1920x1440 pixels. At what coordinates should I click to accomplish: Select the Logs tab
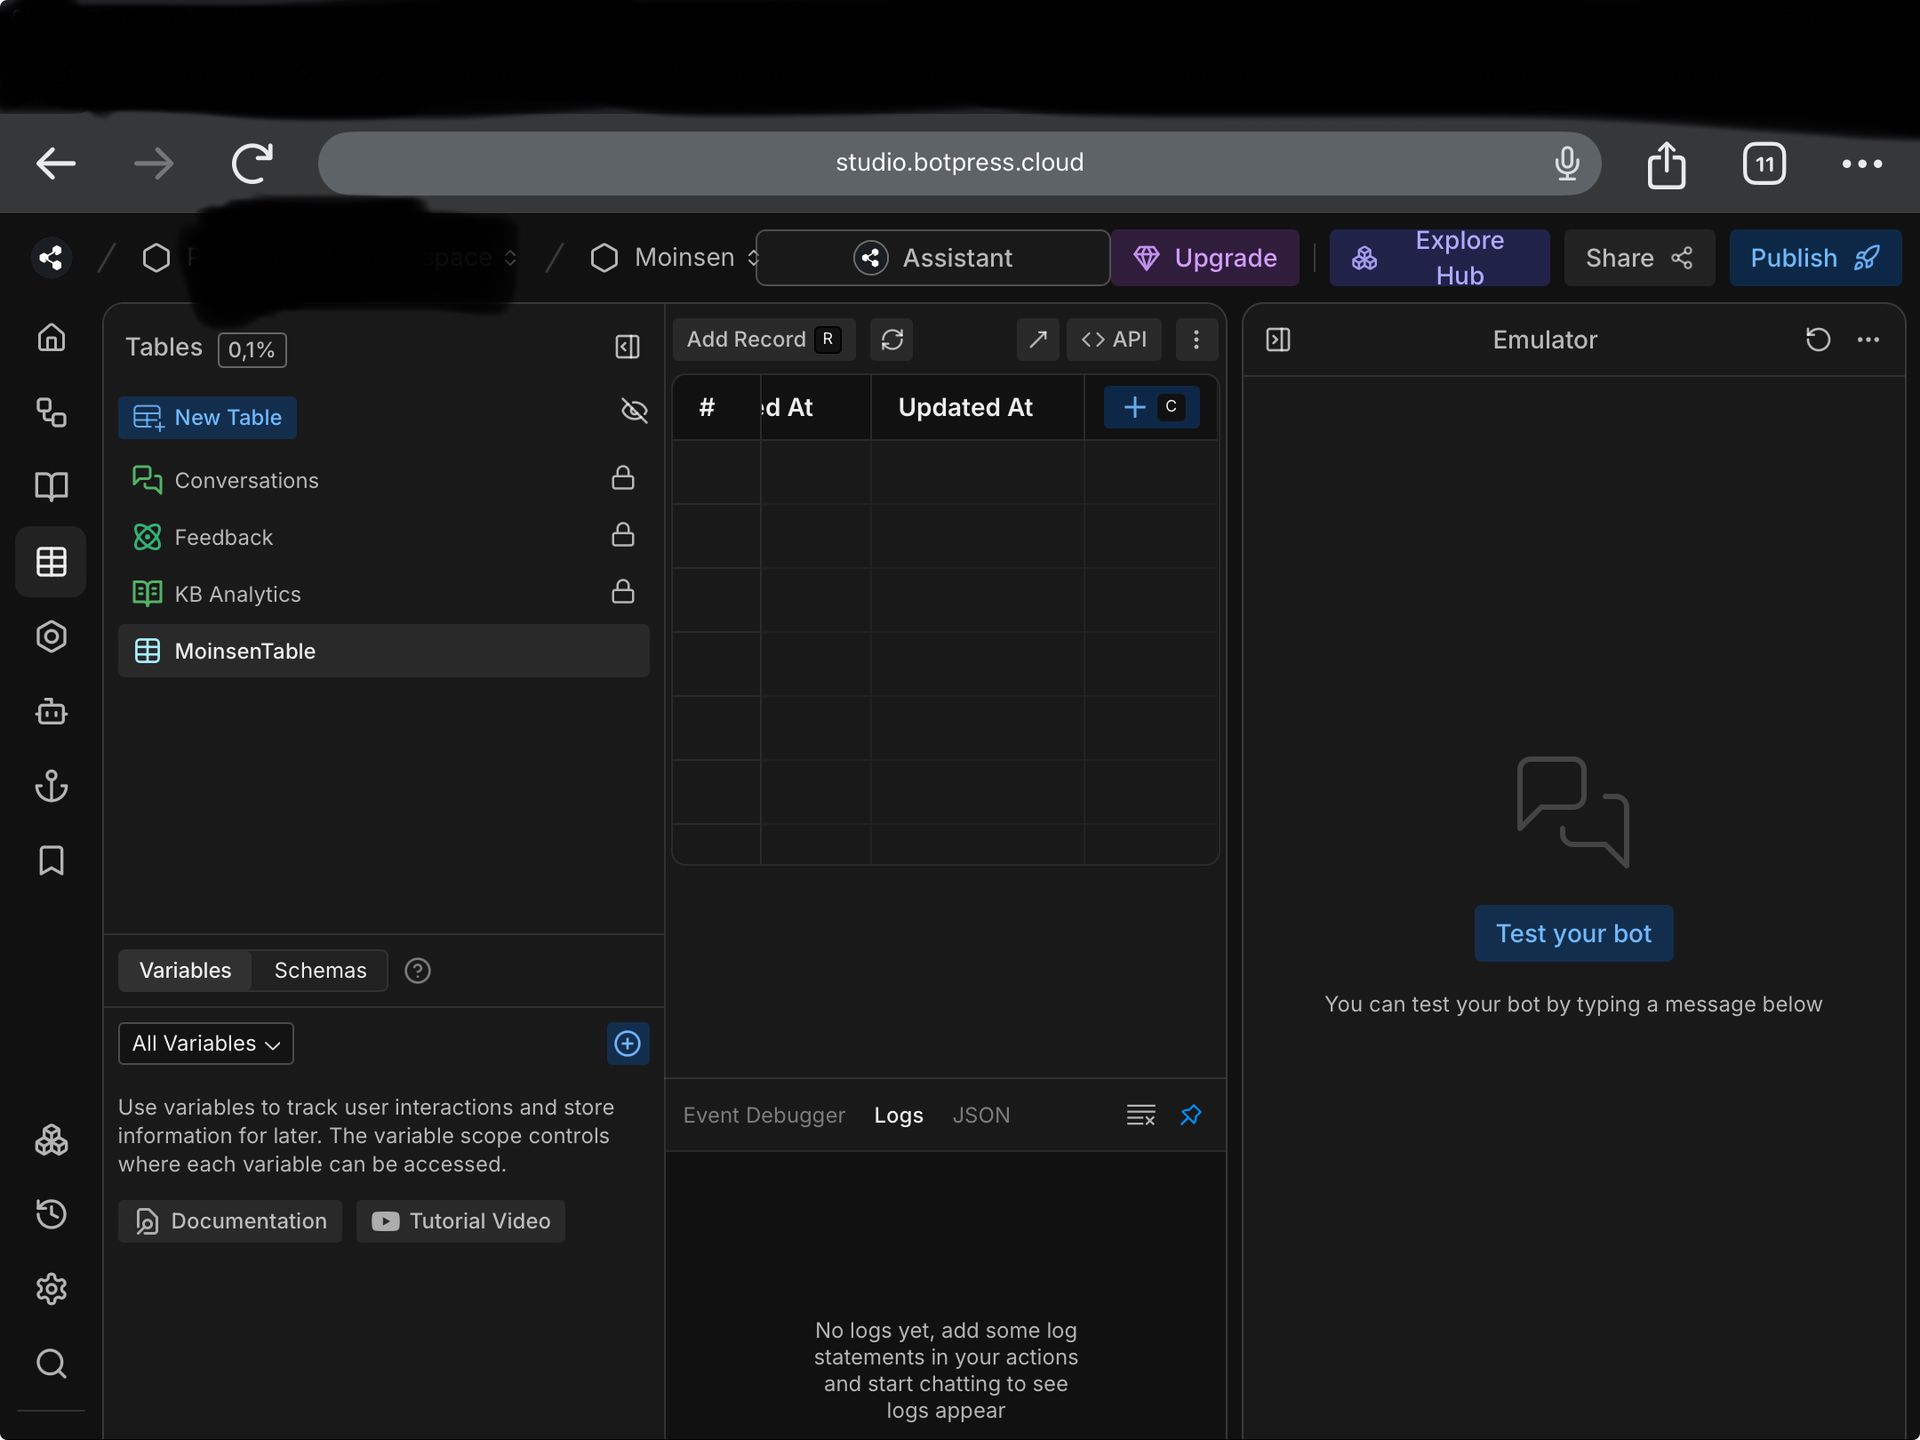(898, 1115)
